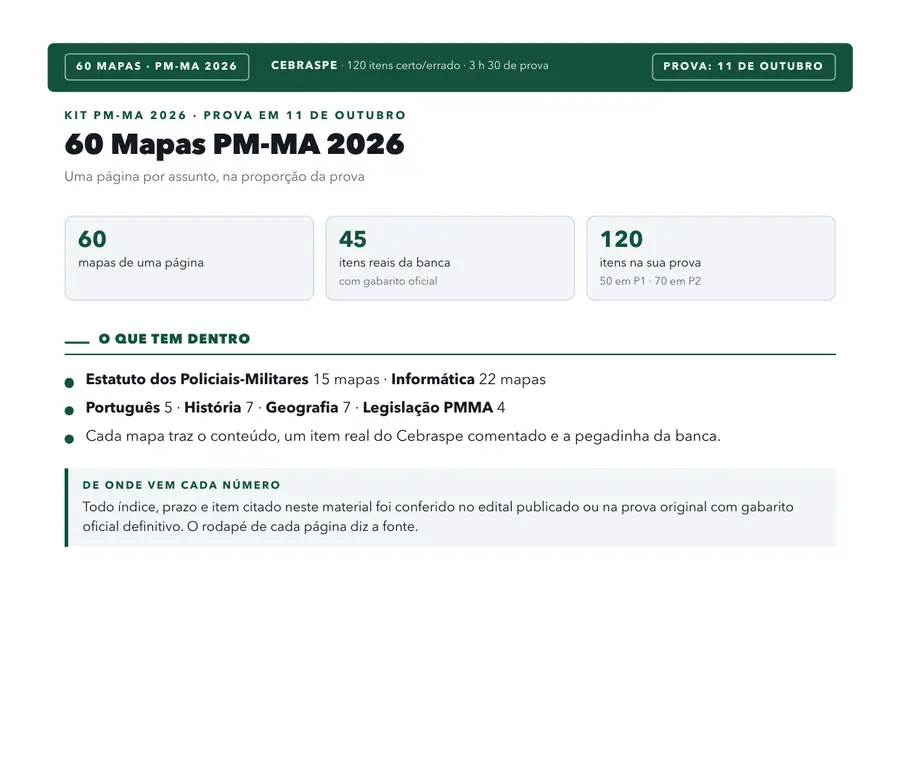The image size is (900, 764).
Task: Click subtitle 'Uma página por assunto, na proporção da prova'
Action: (x=214, y=177)
